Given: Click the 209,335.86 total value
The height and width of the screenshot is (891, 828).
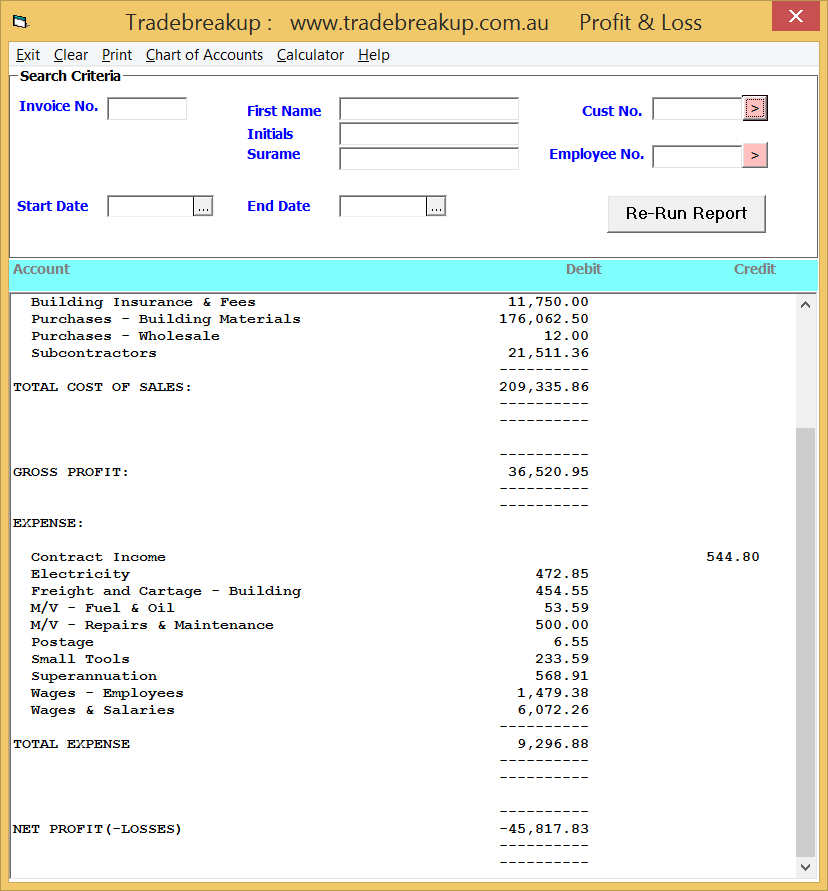Looking at the screenshot, I should point(544,387).
